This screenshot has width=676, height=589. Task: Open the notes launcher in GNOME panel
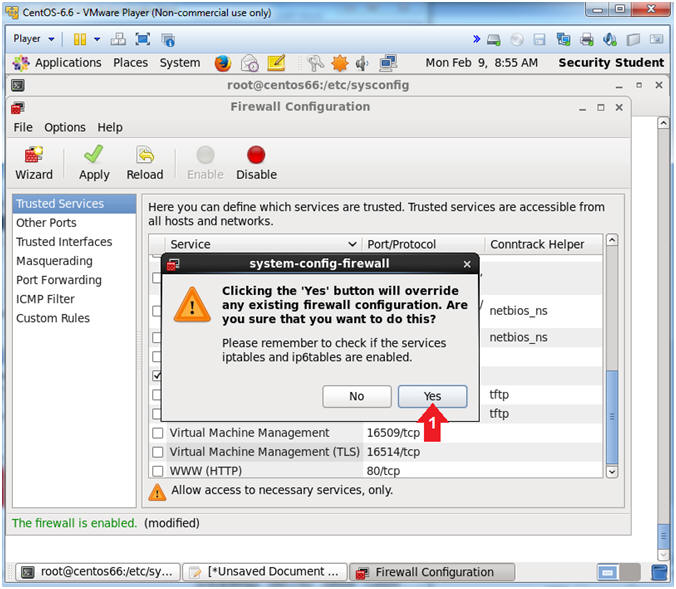pyautogui.click(x=276, y=63)
